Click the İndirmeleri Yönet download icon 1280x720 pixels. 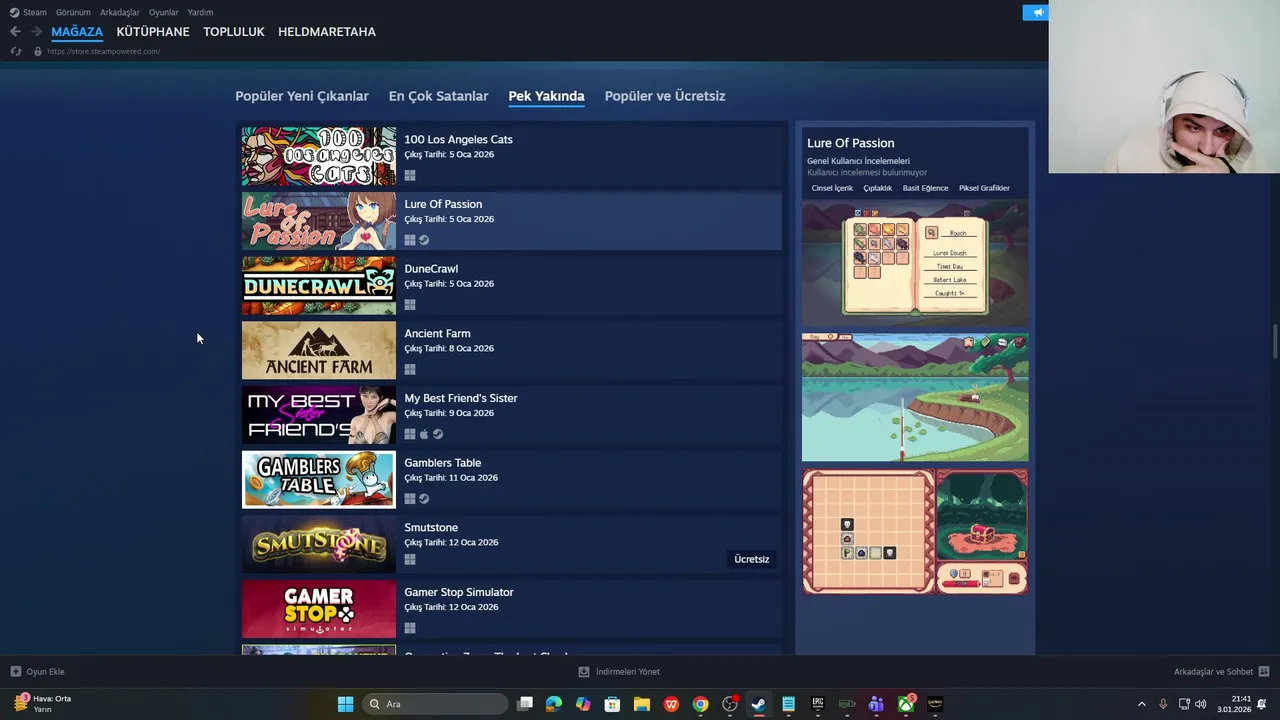[584, 672]
